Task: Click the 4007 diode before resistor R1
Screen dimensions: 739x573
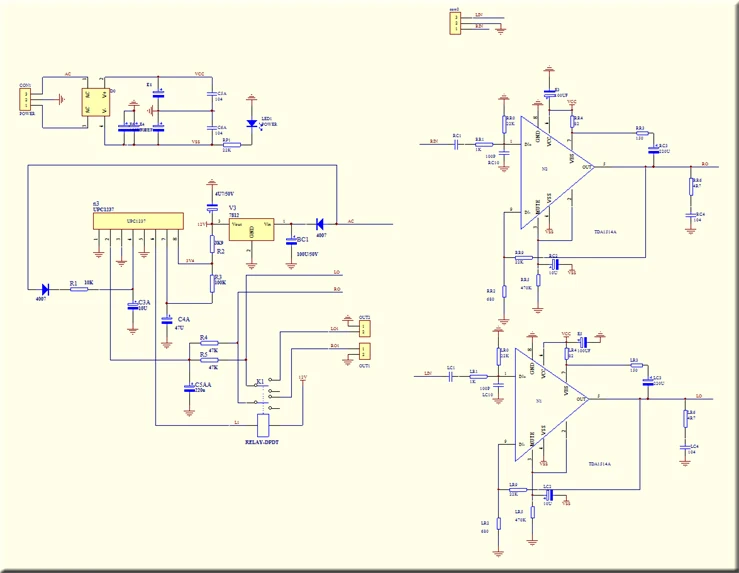Action: 45,289
